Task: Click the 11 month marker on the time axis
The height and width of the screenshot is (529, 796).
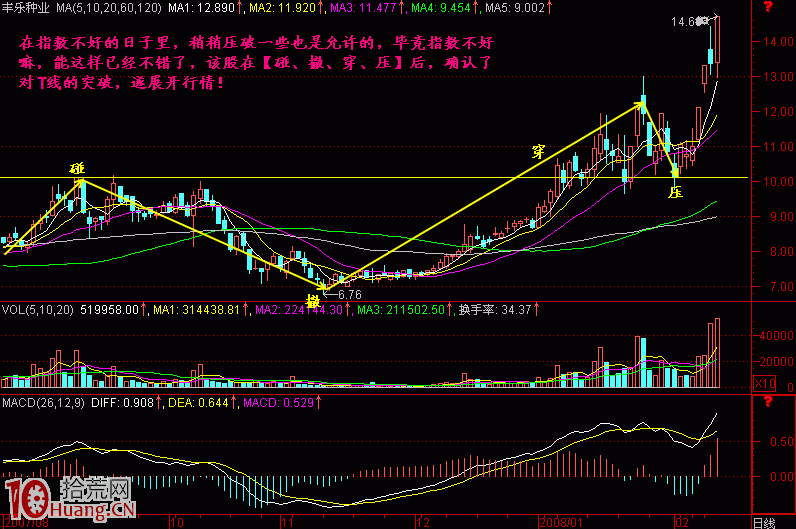Action: (288, 522)
